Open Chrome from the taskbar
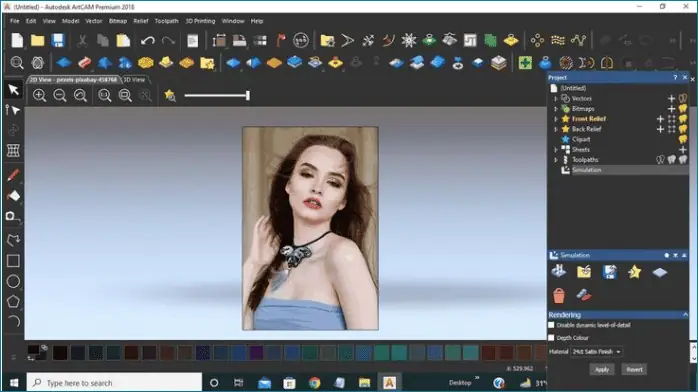The width and height of the screenshot is (698, 392). (x=314, y=383)
